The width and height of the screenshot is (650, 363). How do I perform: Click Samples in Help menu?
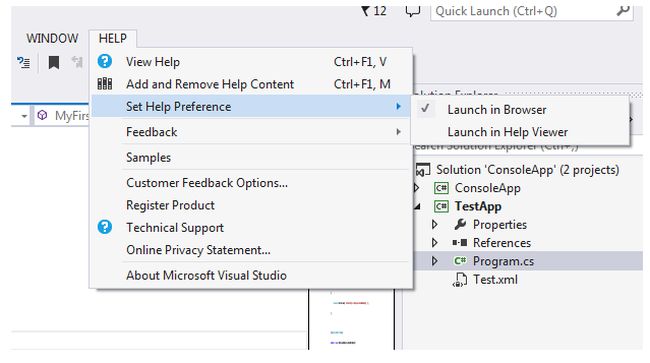251,157
